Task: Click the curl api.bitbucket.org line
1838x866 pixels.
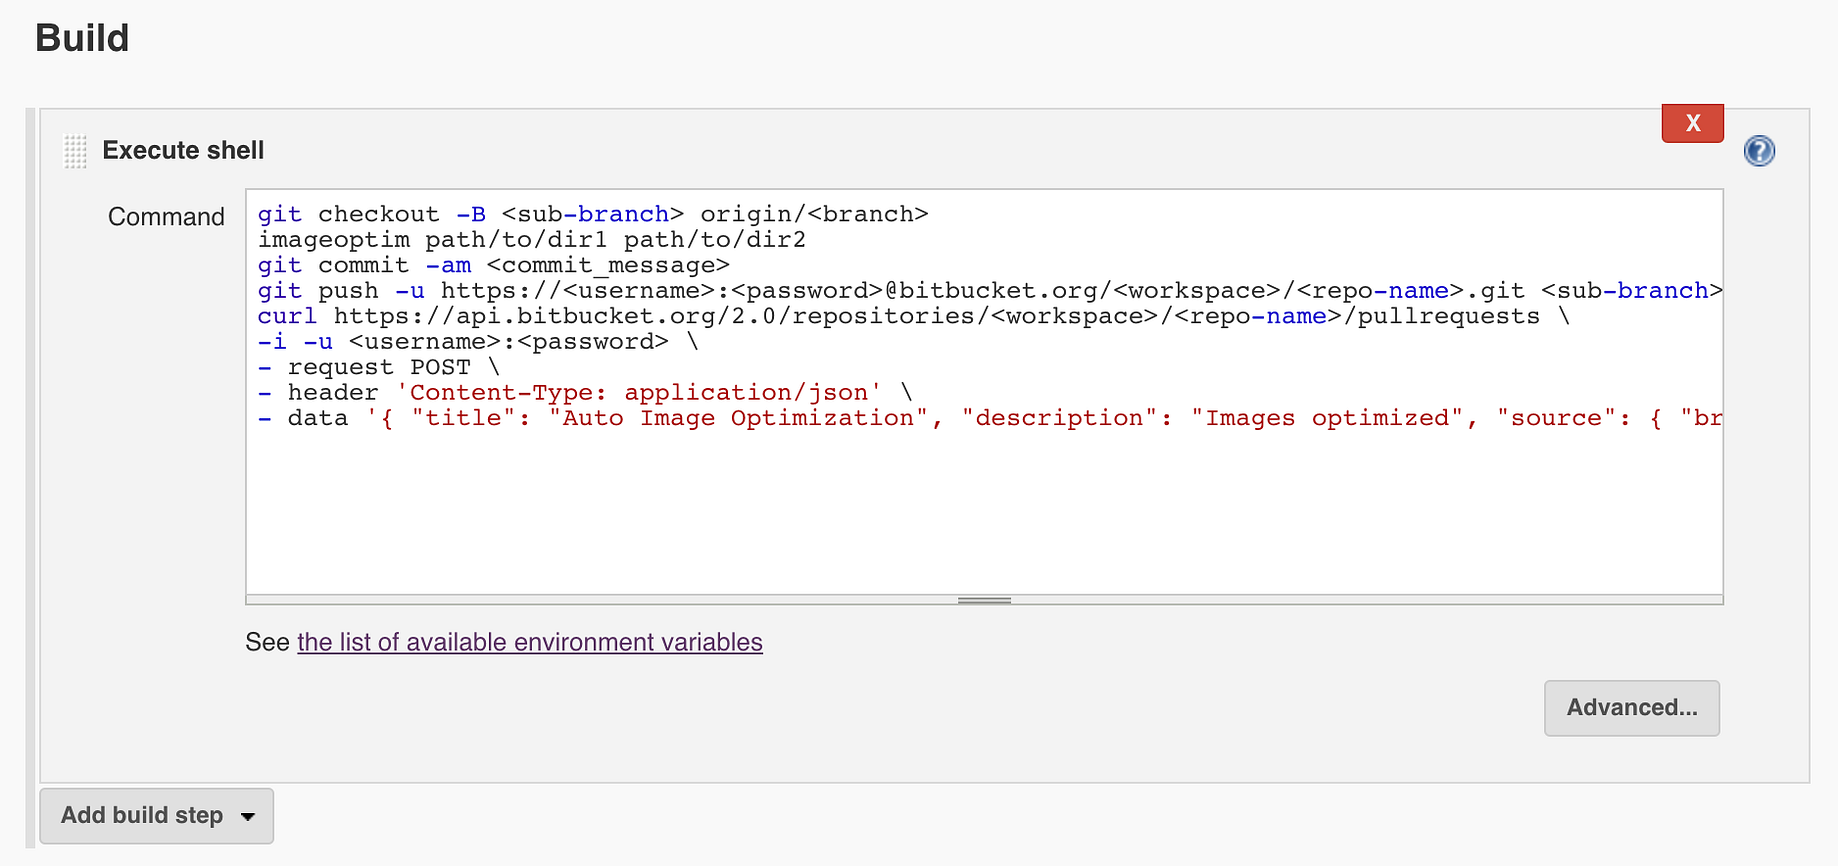Action: point(914,316)
